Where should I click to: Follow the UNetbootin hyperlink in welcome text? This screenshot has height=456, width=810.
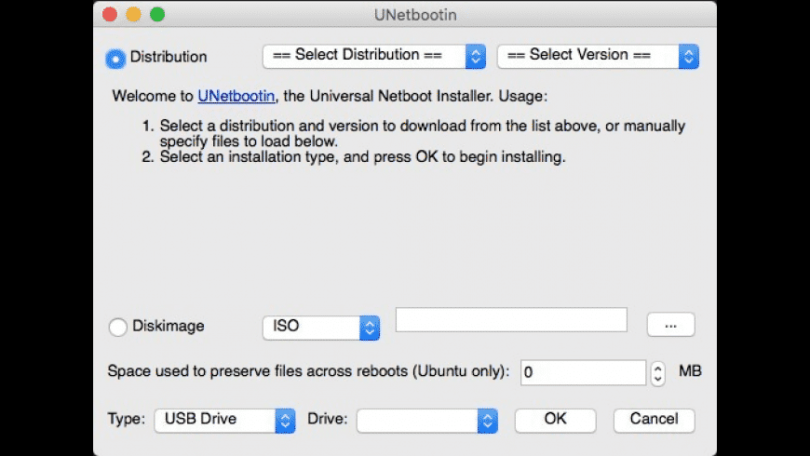click(x=236, y=97)
